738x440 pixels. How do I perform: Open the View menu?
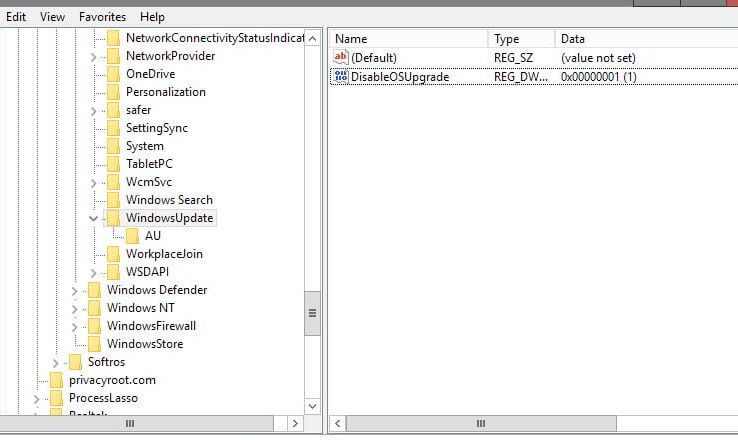pos(52,17)
